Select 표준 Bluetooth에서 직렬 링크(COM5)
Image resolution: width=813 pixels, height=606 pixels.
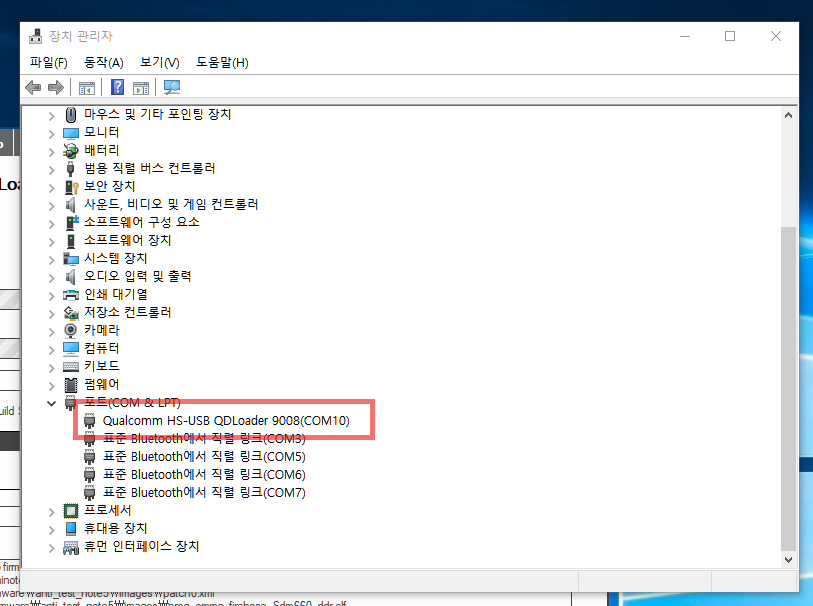(x=204, y=457)
